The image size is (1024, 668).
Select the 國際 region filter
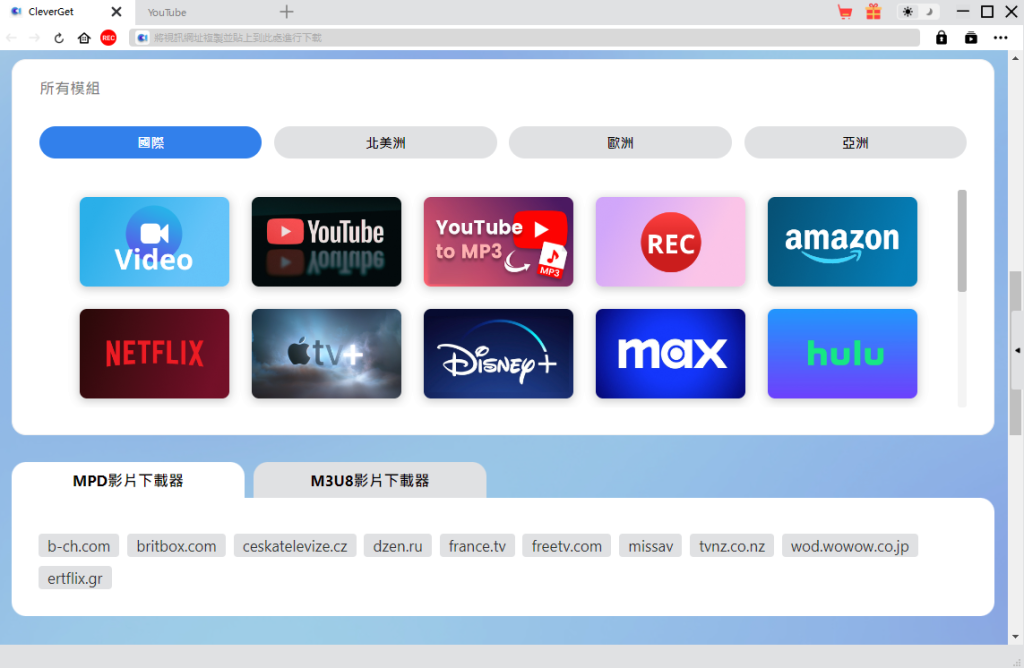150,142
